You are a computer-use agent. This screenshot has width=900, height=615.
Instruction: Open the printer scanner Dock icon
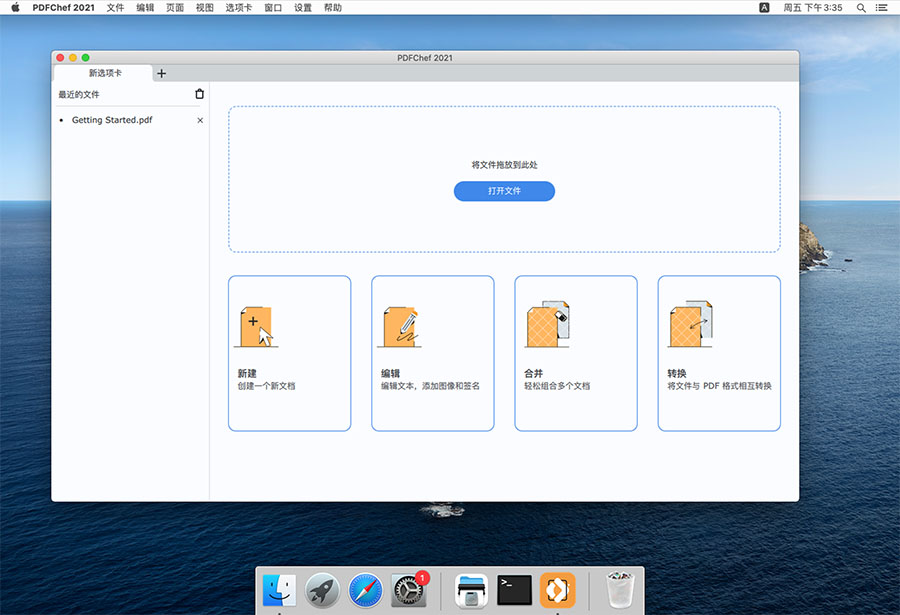tap(471, 590)
